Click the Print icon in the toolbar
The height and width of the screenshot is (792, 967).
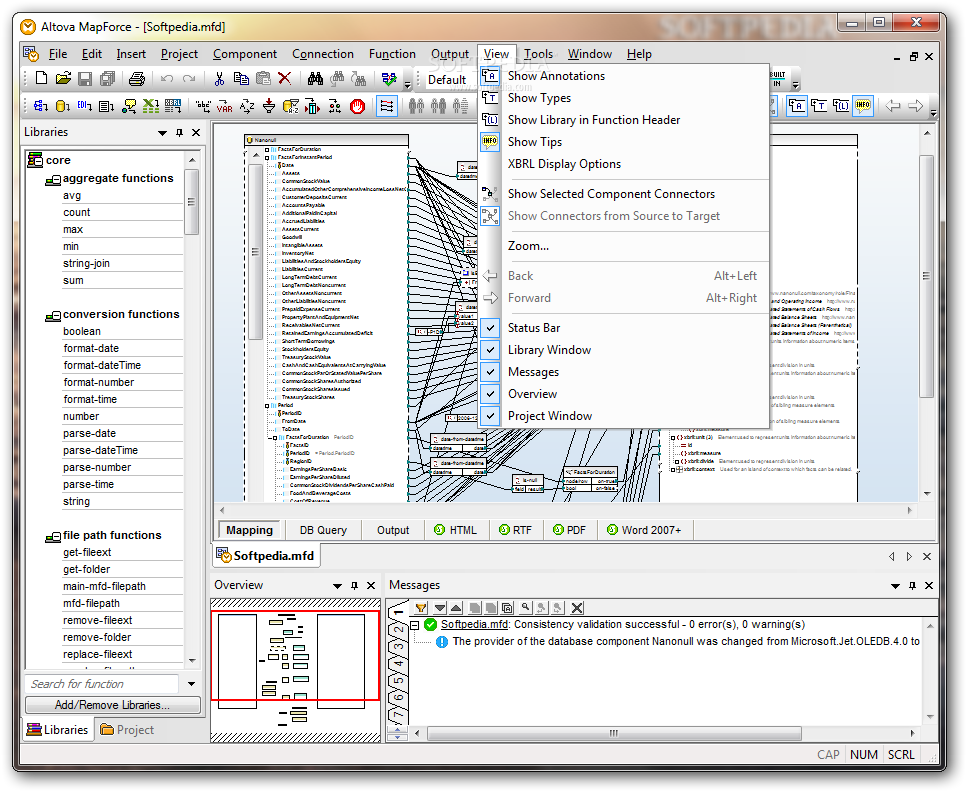(136, 78)
